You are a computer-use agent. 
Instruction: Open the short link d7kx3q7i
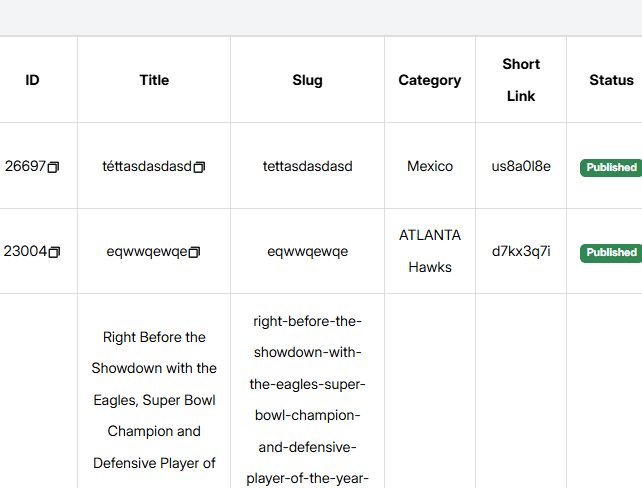[x=521, y=251]
